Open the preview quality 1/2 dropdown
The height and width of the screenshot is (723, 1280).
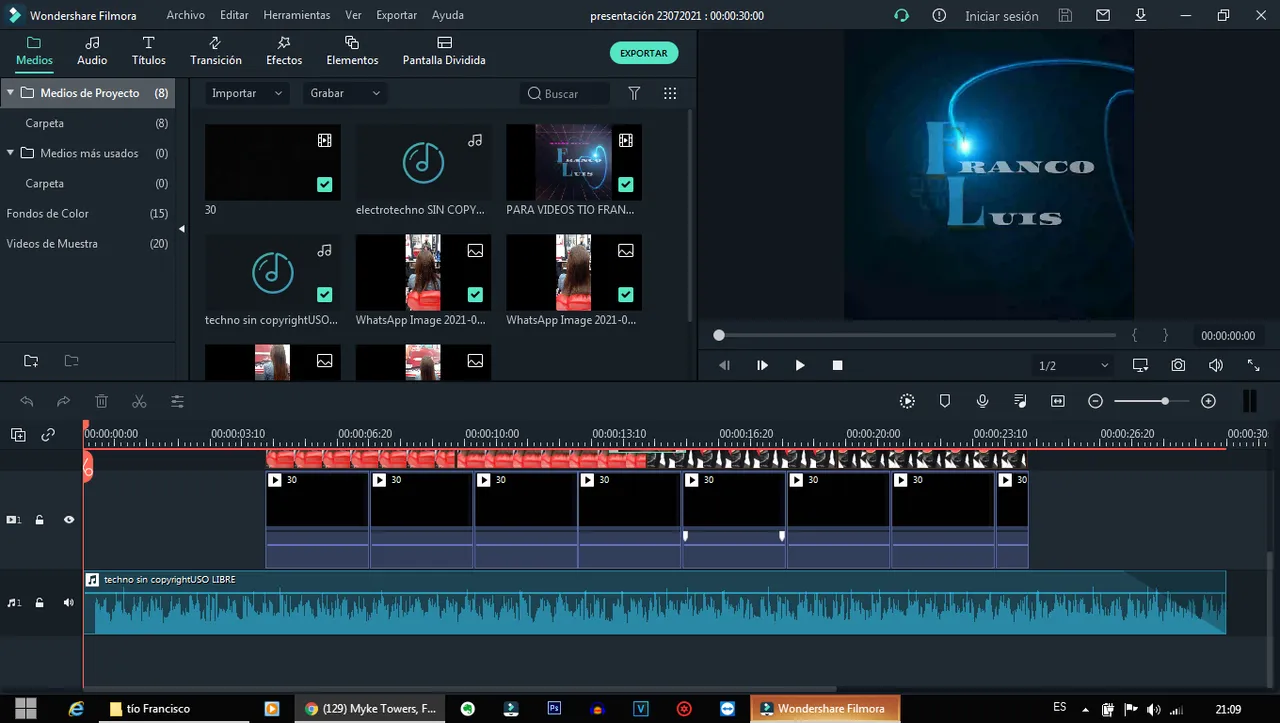[x=1074, y=366]
